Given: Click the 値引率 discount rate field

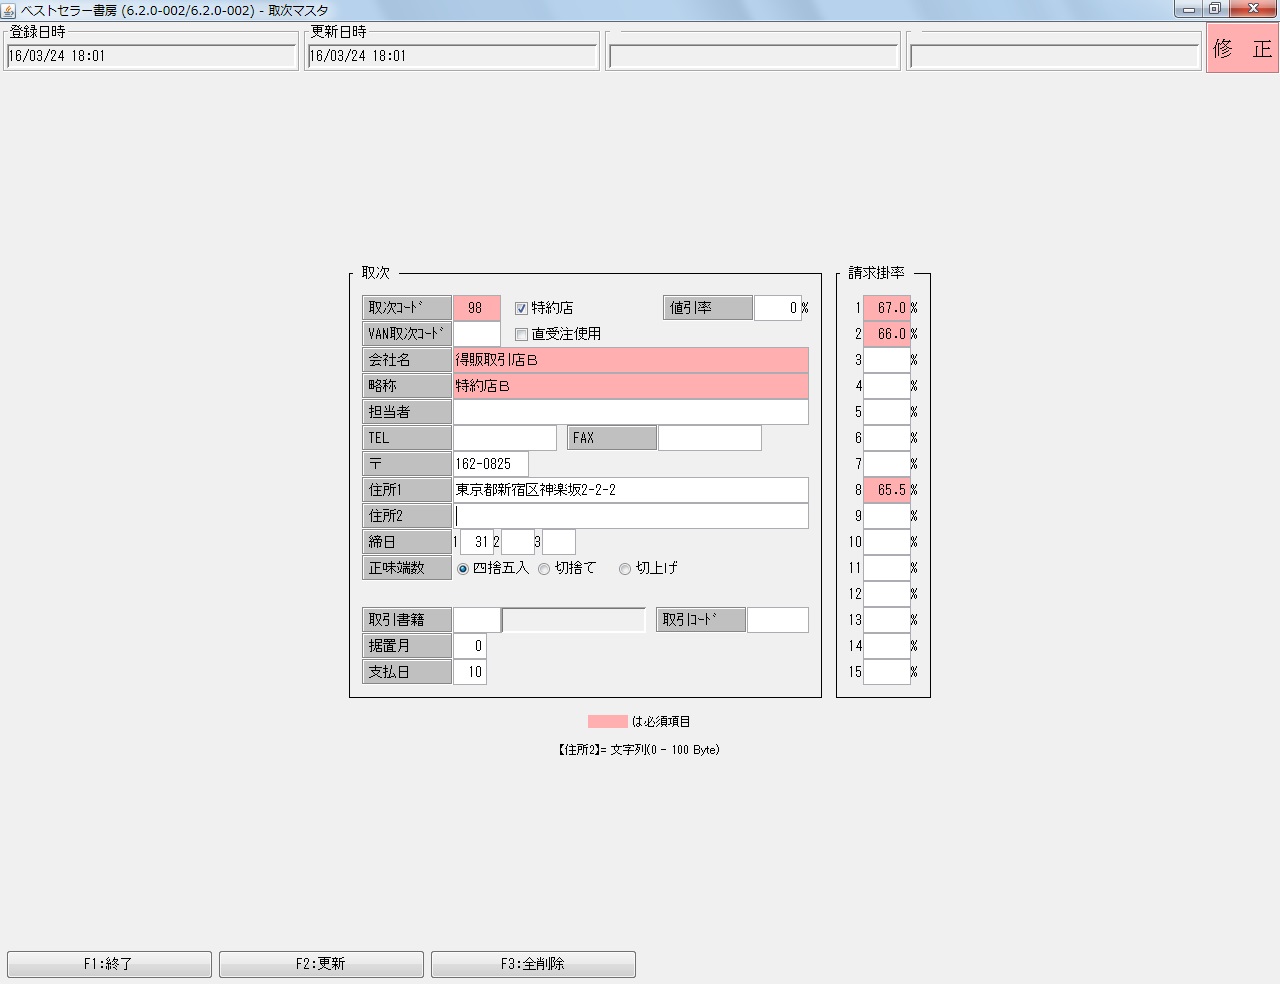Looking at the screenshot, I should tap(777, 308).
